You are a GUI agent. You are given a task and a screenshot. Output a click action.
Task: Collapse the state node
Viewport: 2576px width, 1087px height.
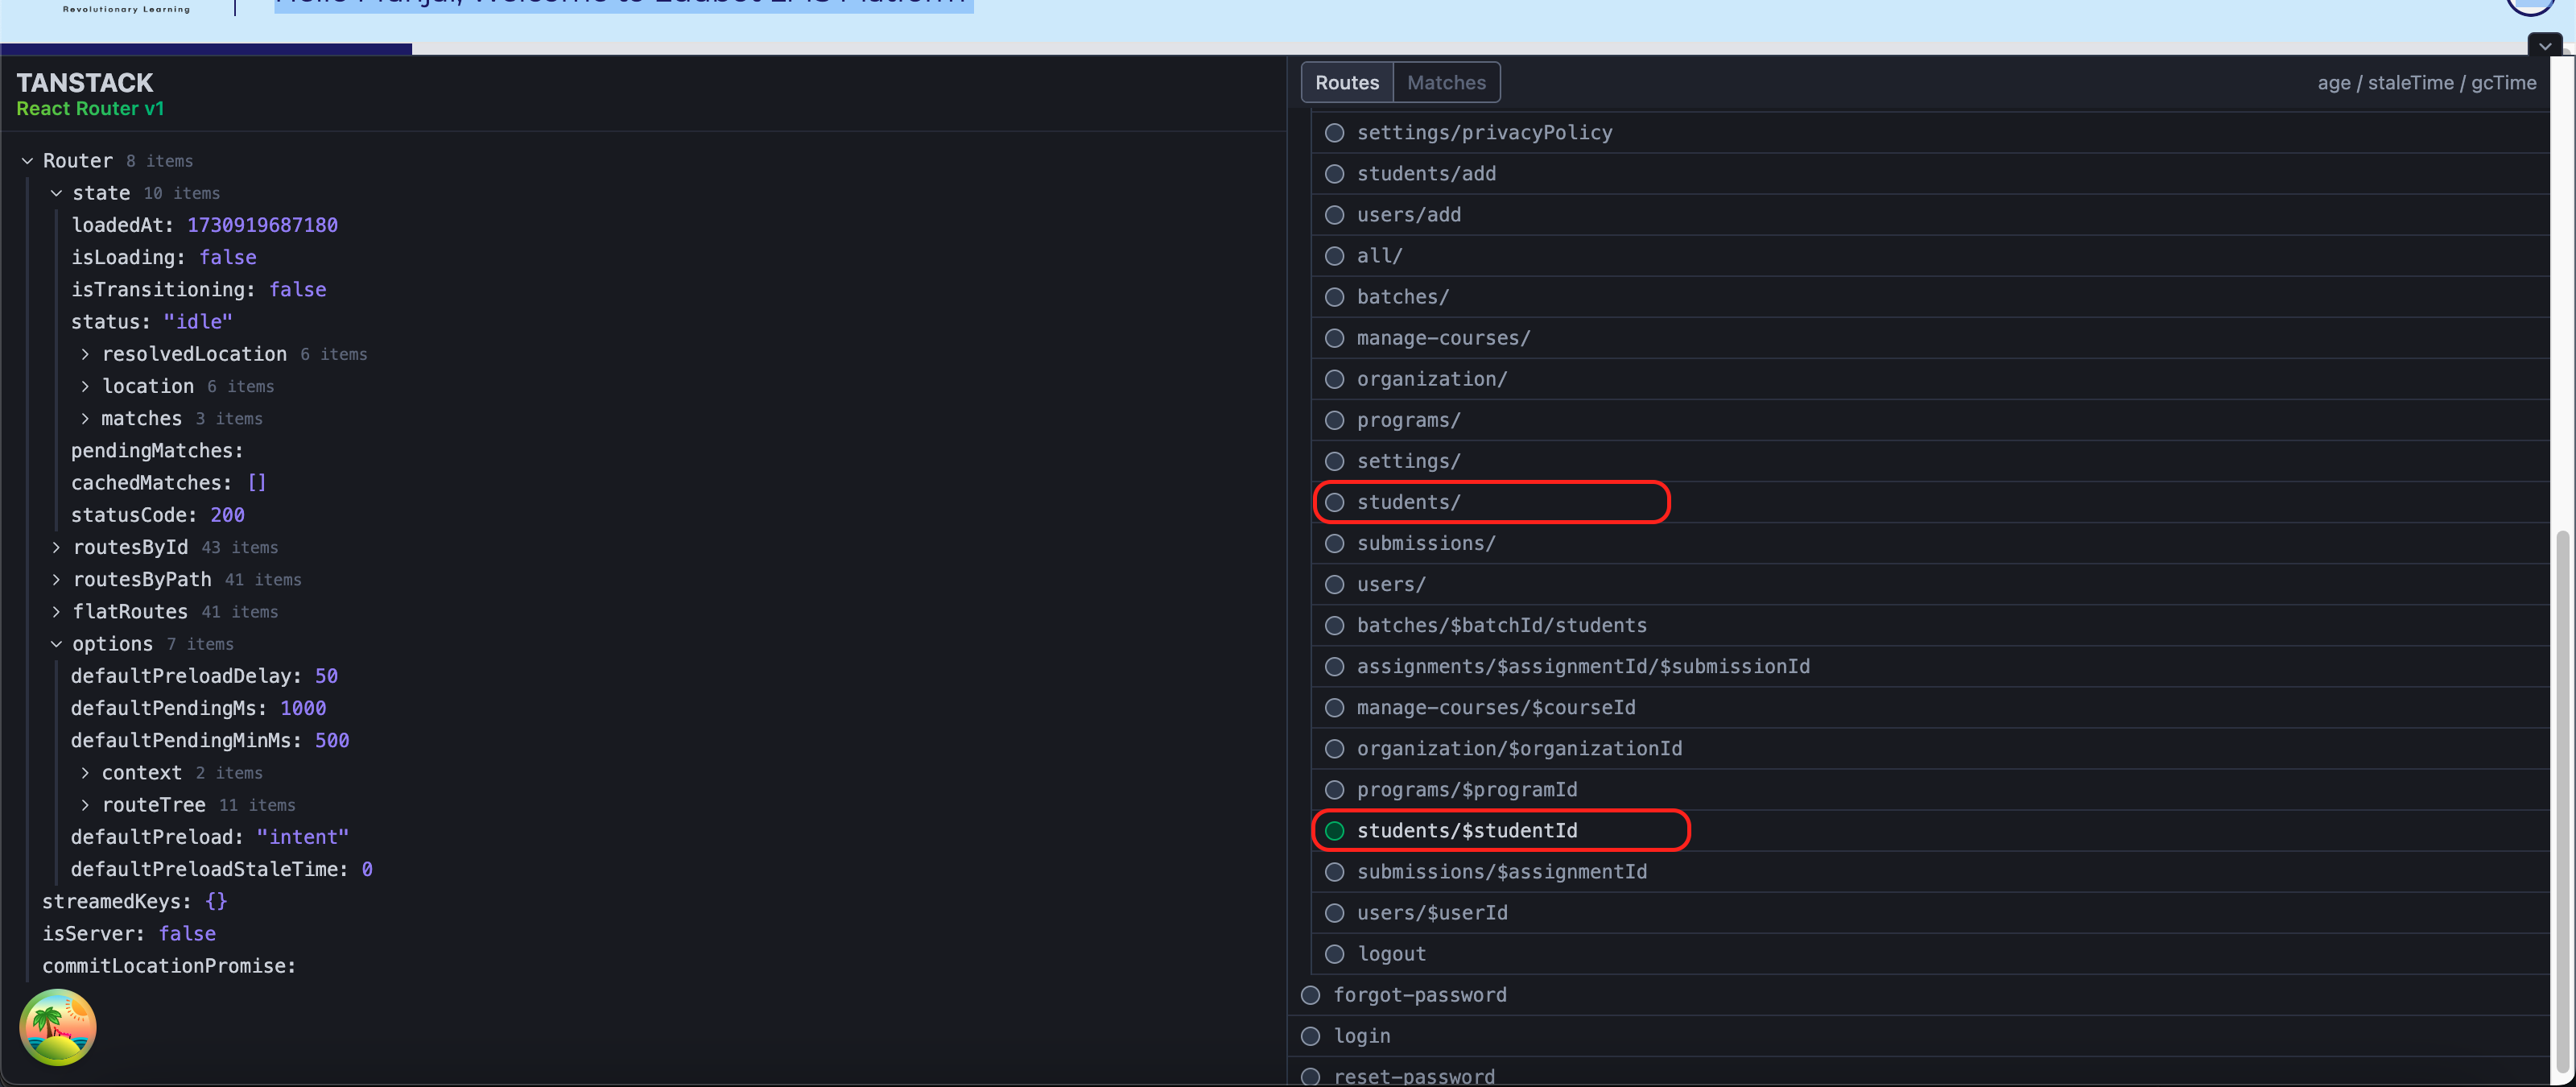click(x=57, y=193)
